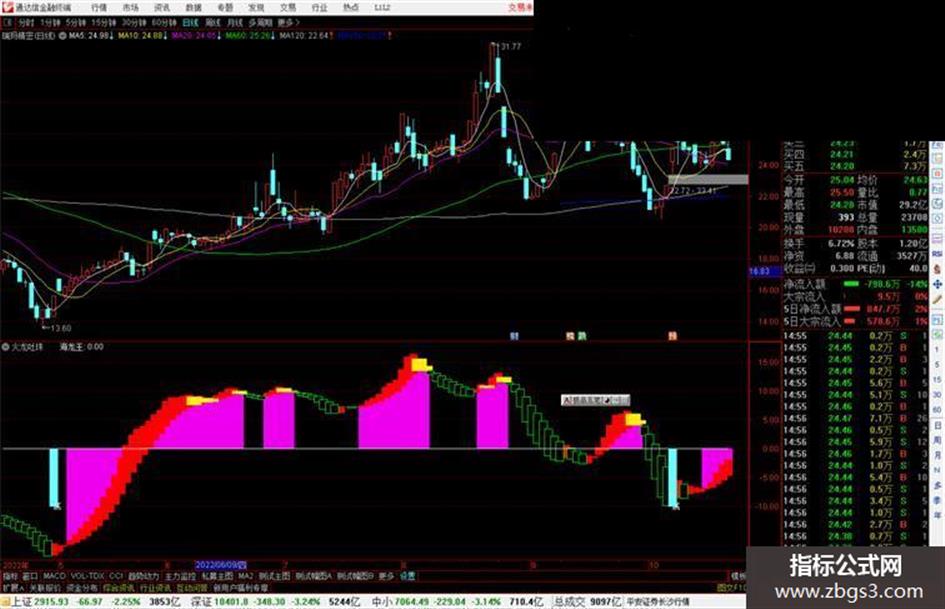This screenshot has height=609, width=945.
Task: Click the 换手 6.72% value
Action: click(841, 244)
